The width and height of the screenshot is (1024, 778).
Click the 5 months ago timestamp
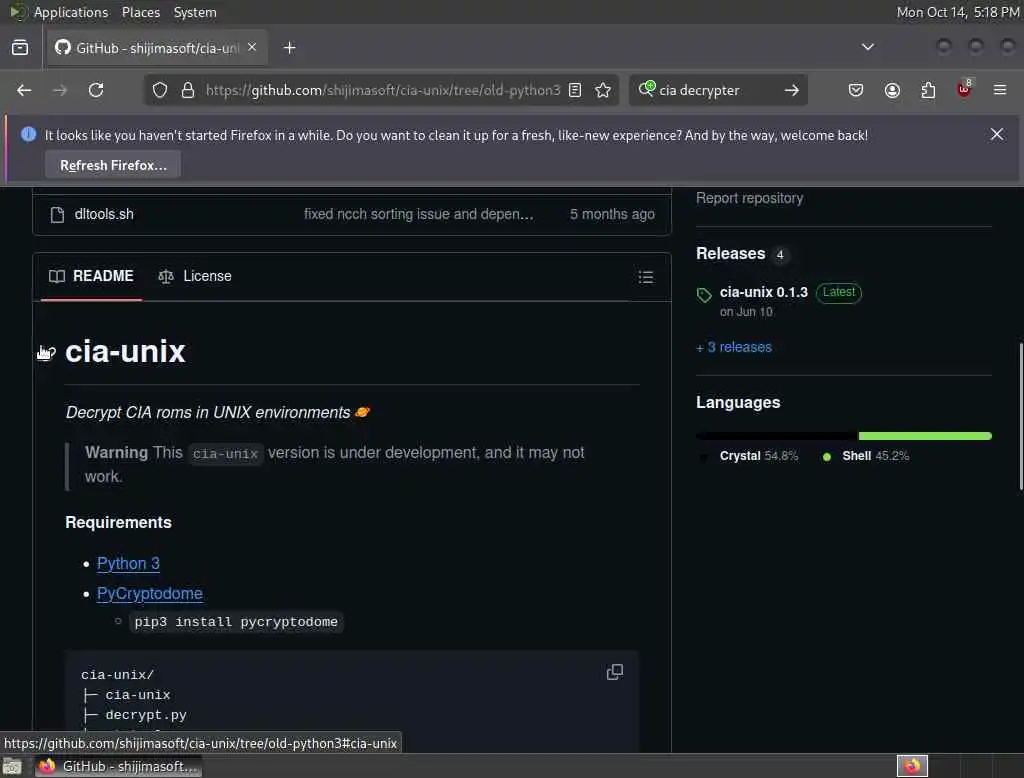(x=612, y=214)
